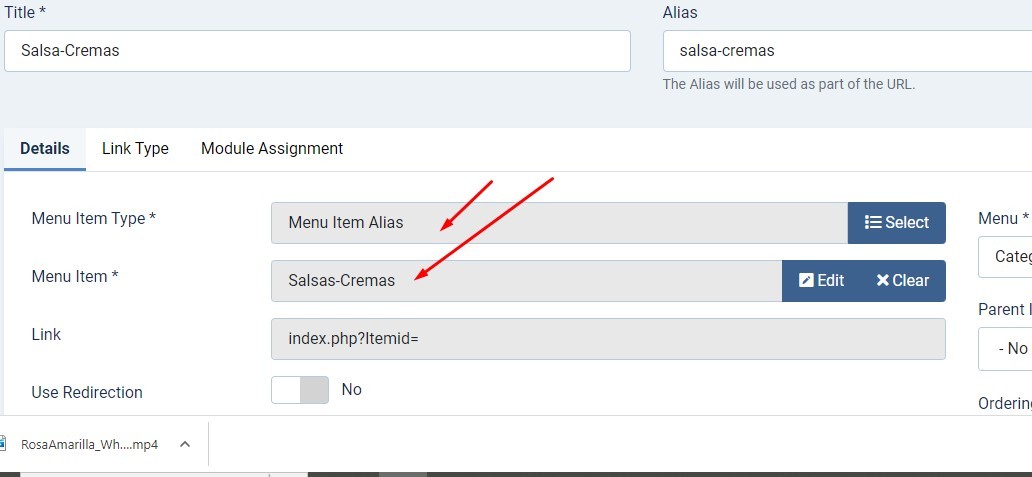Switch to the Details tab
1032x477 pixels.
pos(45,149)
